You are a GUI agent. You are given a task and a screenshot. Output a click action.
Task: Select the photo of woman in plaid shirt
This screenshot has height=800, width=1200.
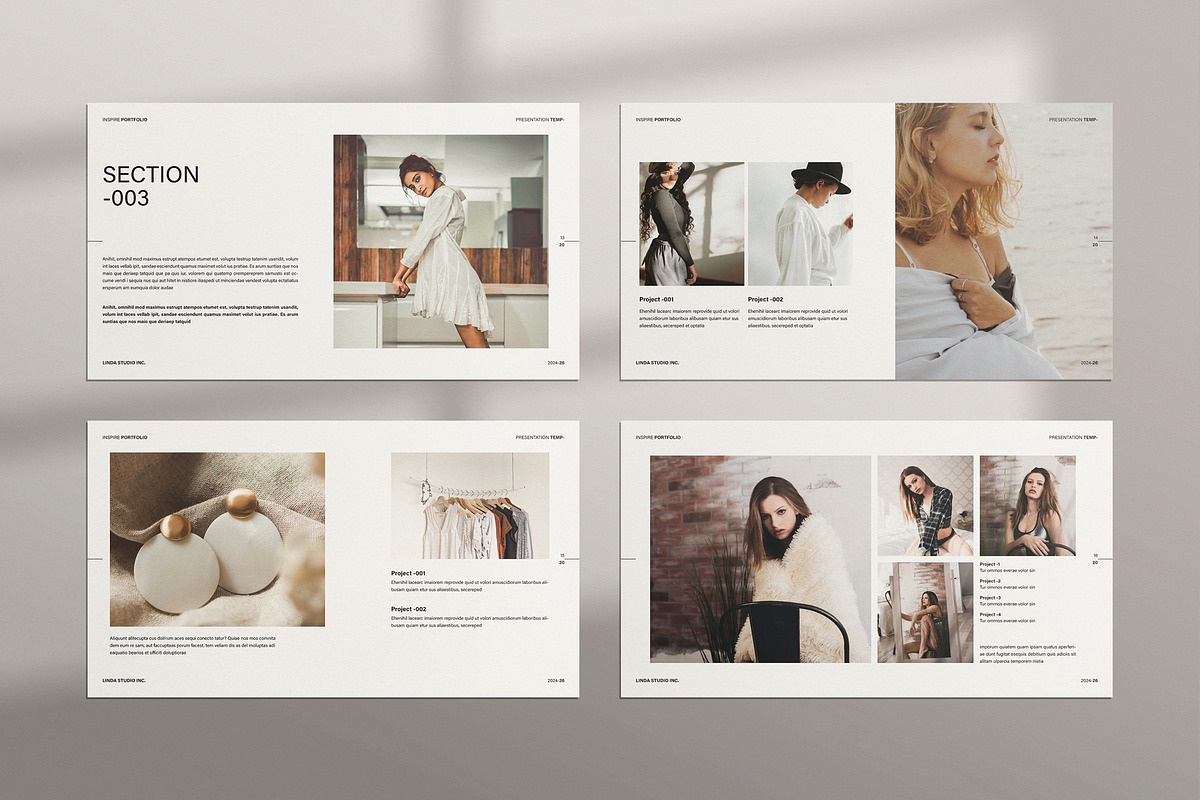(x=925, y=505)
